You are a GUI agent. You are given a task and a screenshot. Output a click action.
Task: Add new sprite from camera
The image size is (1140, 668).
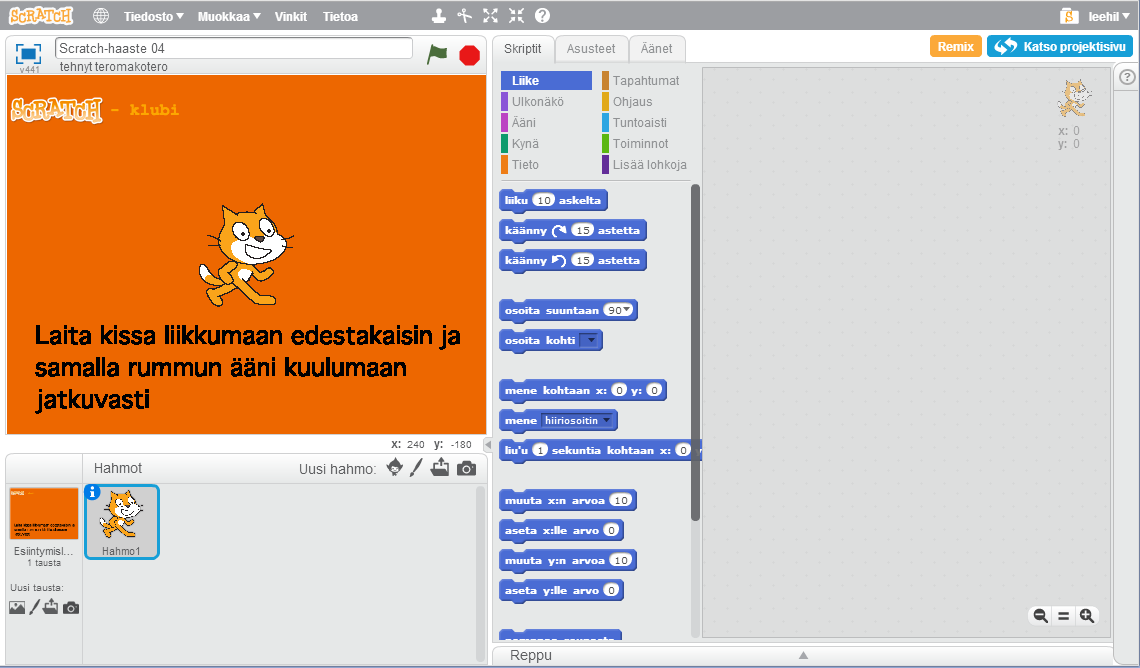click(x=466, y=468)
